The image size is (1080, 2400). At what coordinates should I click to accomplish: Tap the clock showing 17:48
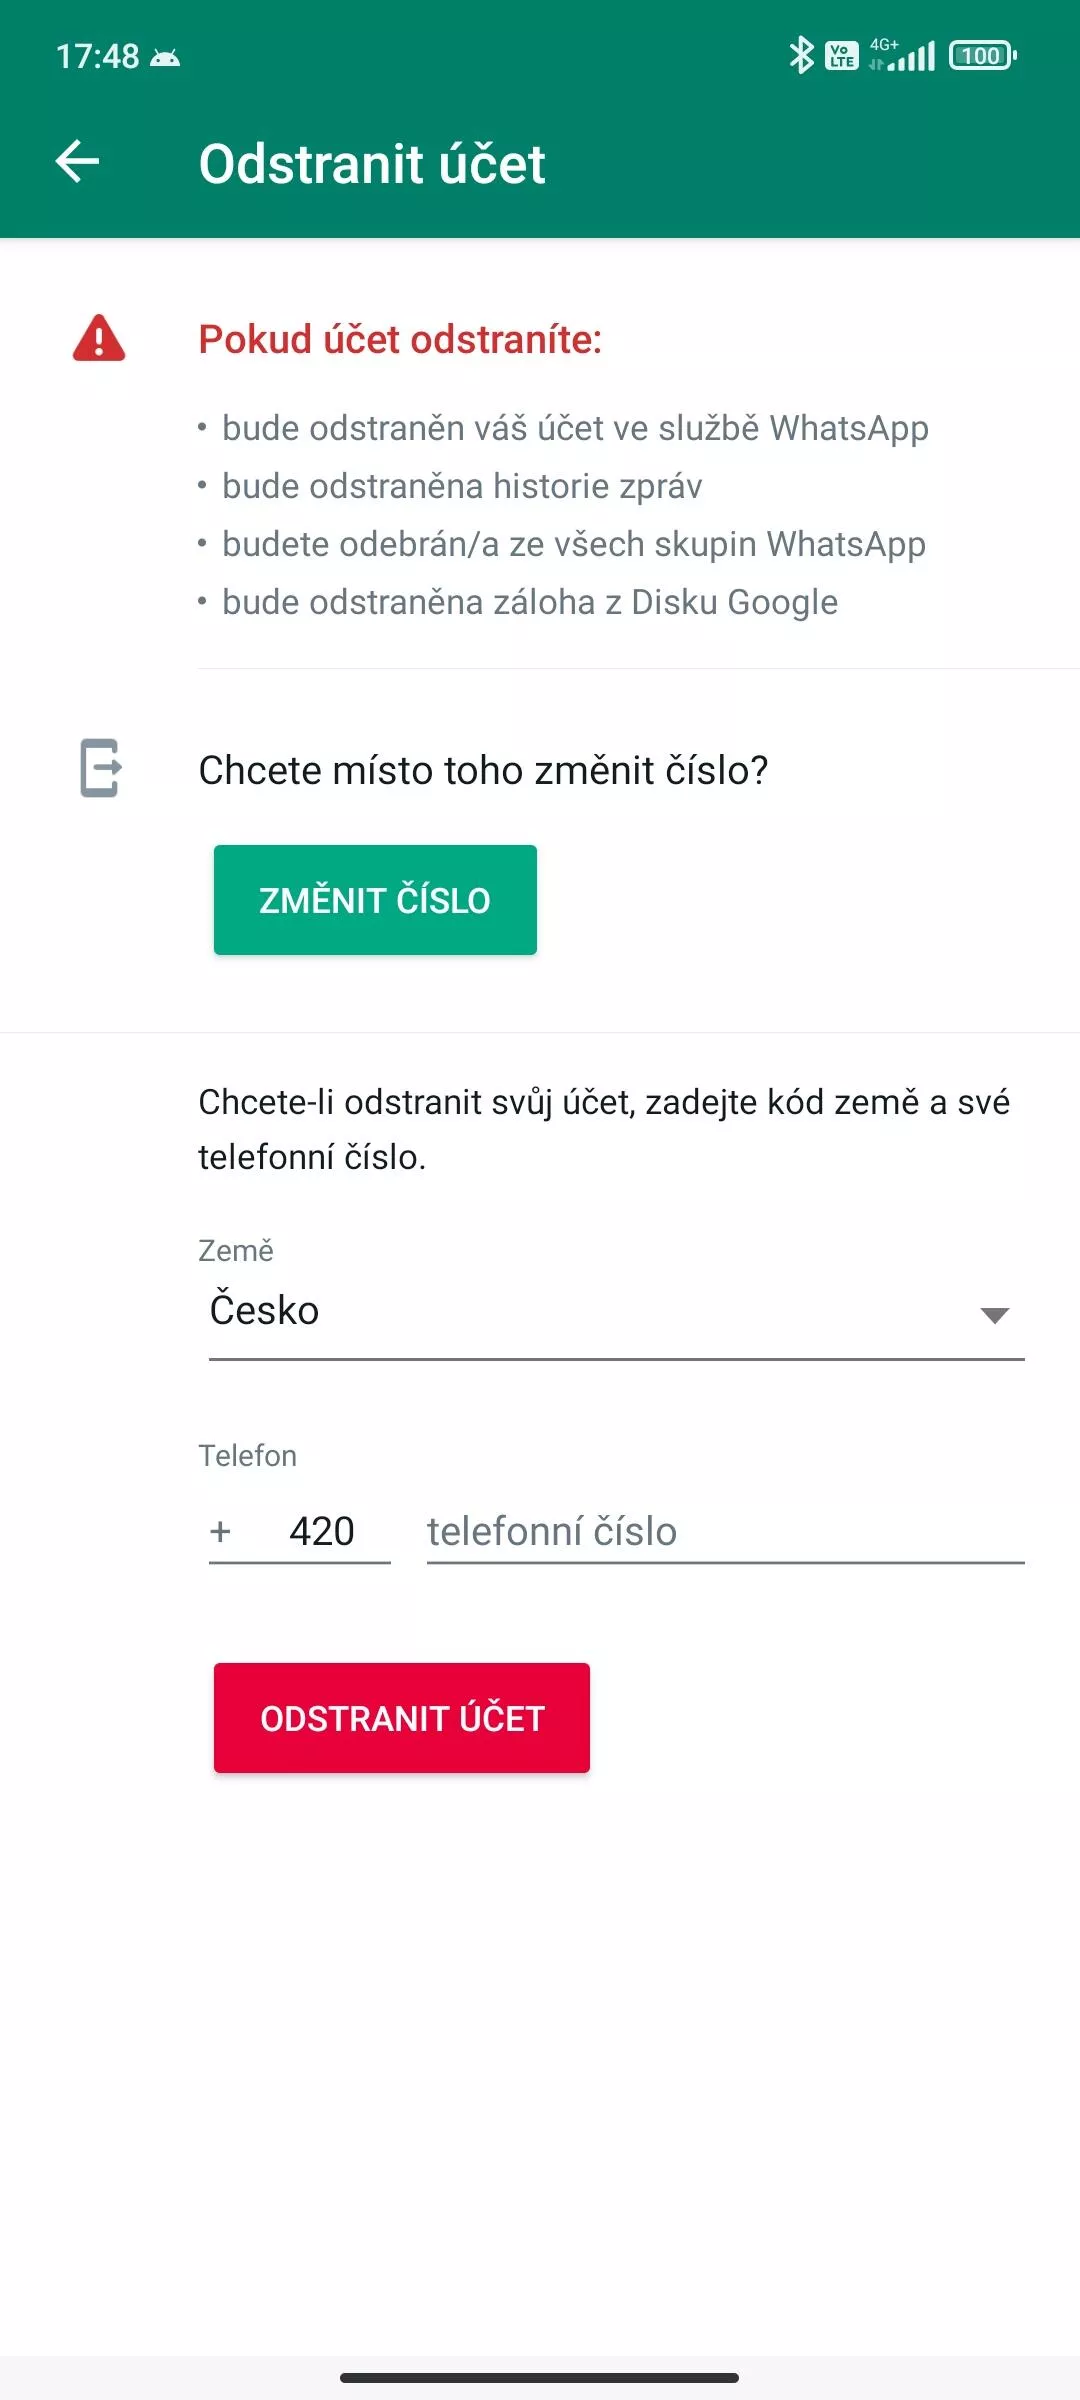pos(98,57)
